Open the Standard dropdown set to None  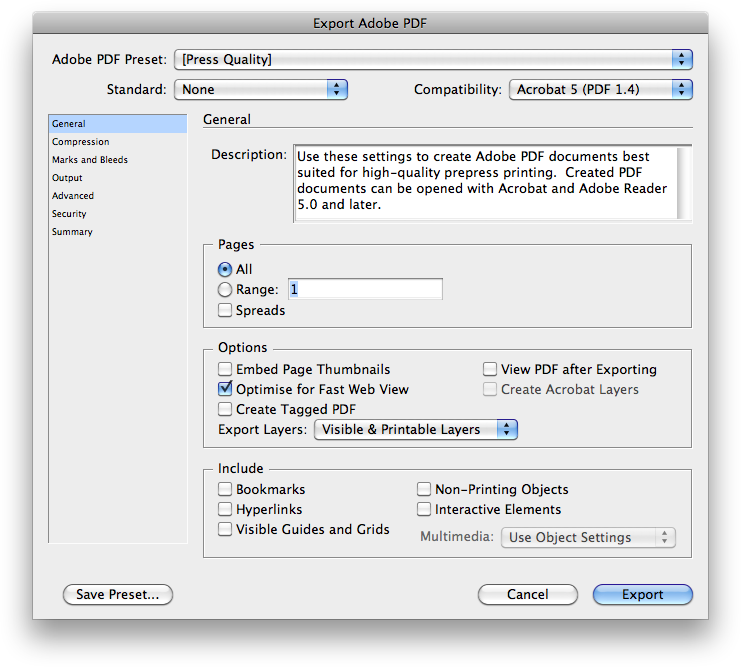tap(261, 89)
